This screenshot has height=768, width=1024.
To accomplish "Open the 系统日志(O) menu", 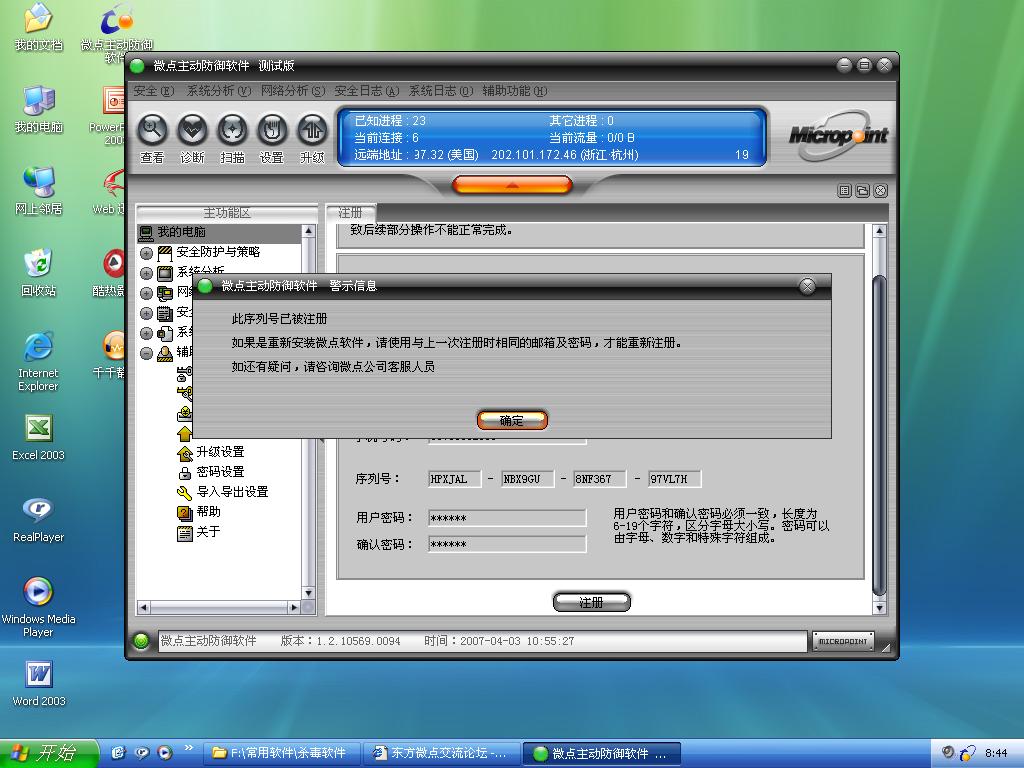I will (x=441, y=91).
